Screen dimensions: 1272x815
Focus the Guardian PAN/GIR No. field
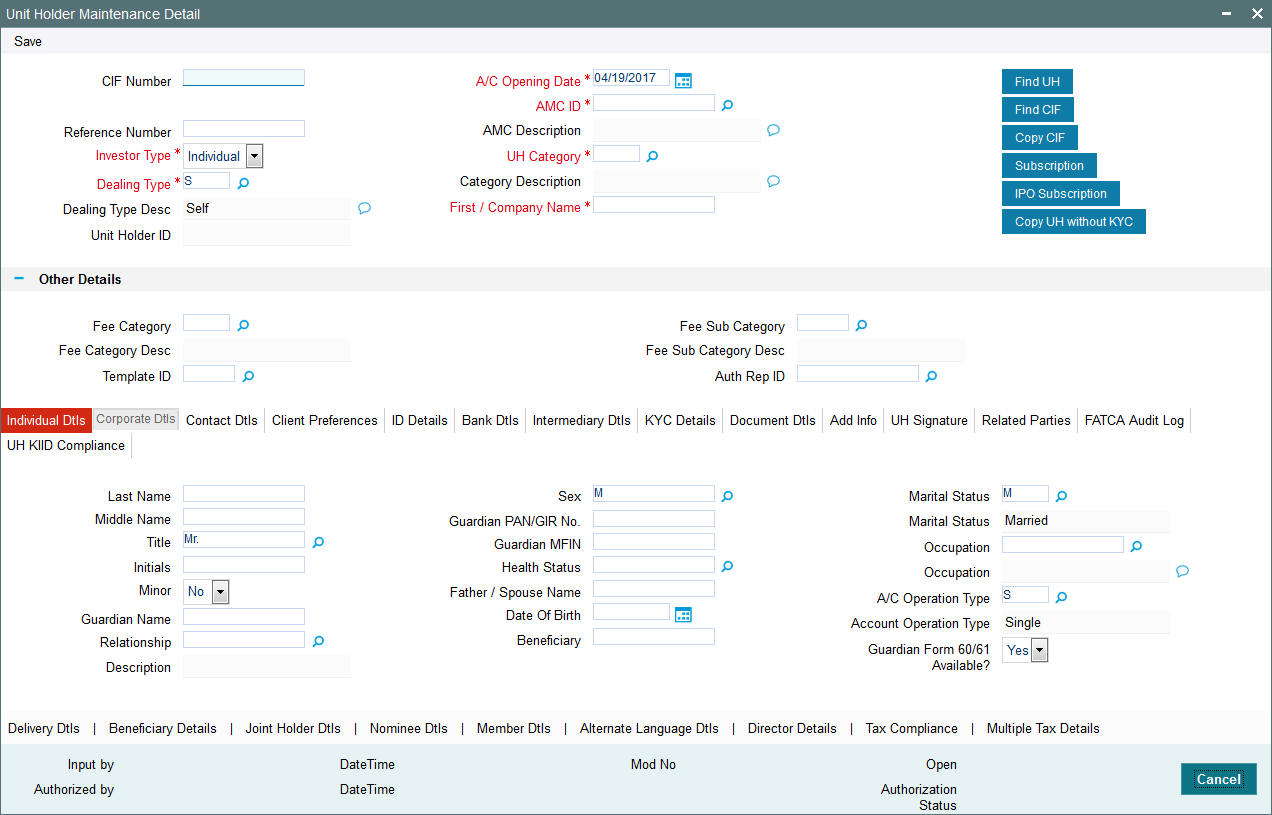654,519
